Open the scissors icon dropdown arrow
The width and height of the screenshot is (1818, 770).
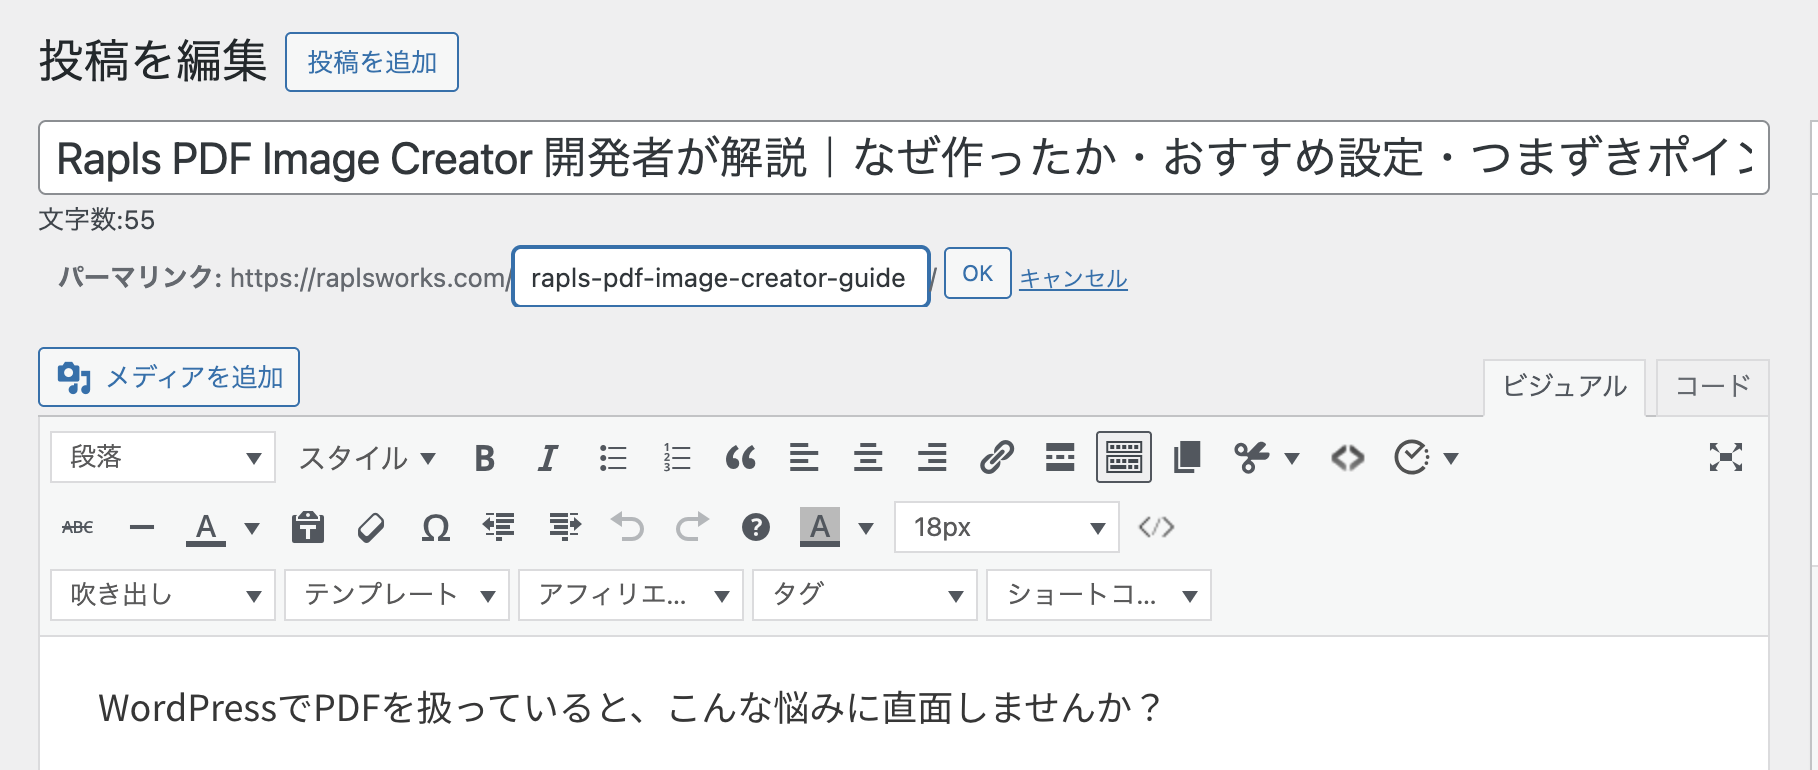(1292, 458)
